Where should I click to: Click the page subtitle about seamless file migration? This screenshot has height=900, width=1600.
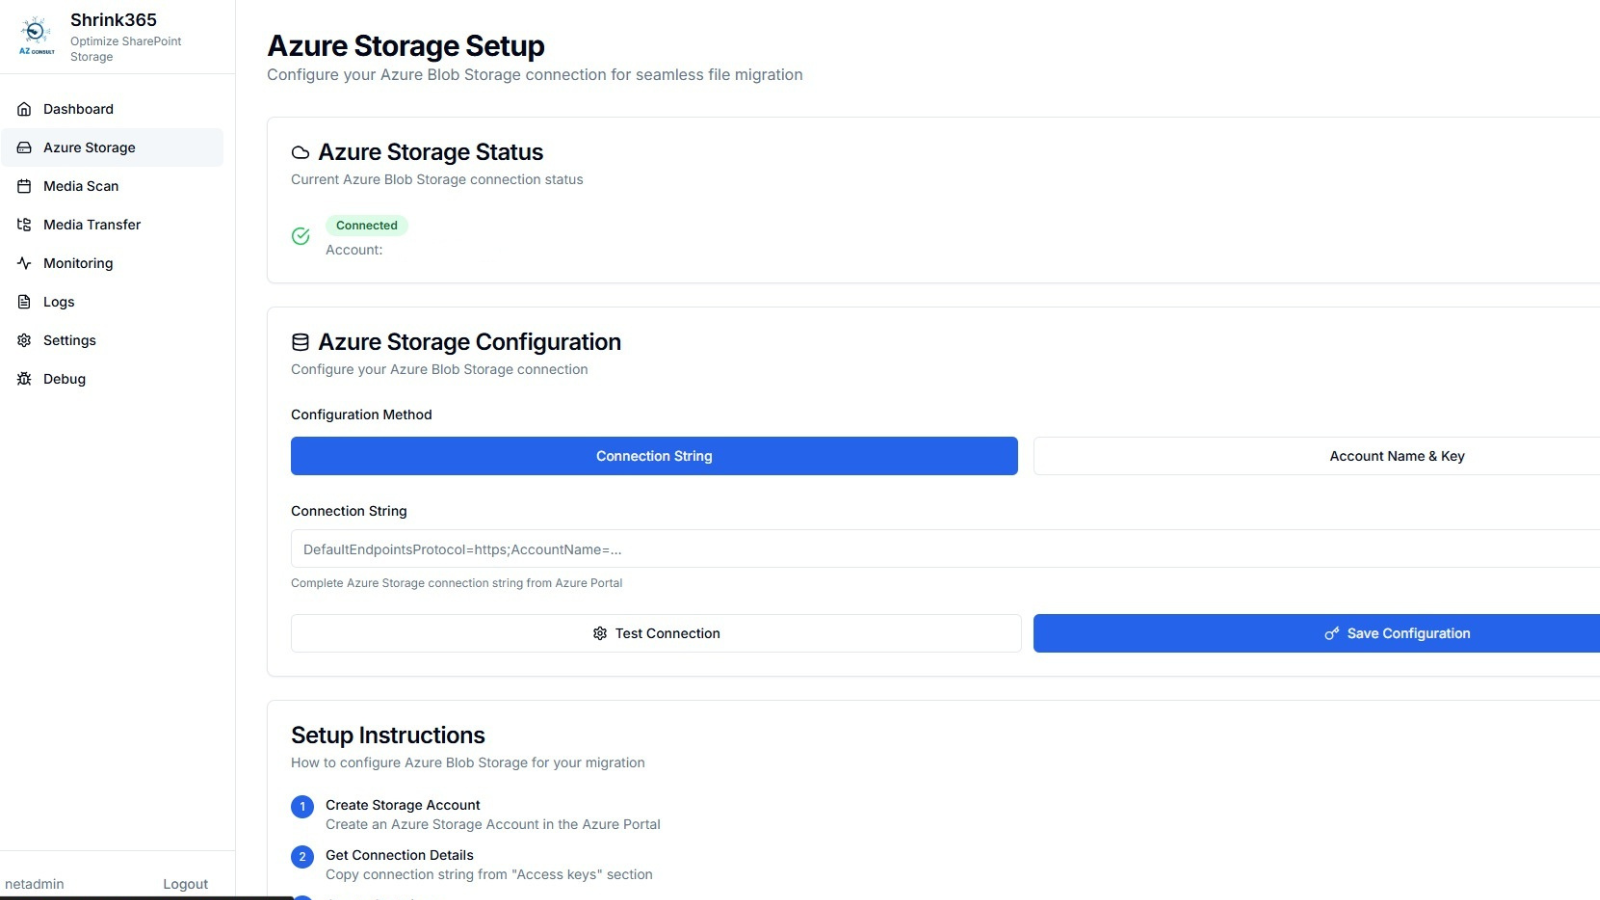[x=535, y=75]
